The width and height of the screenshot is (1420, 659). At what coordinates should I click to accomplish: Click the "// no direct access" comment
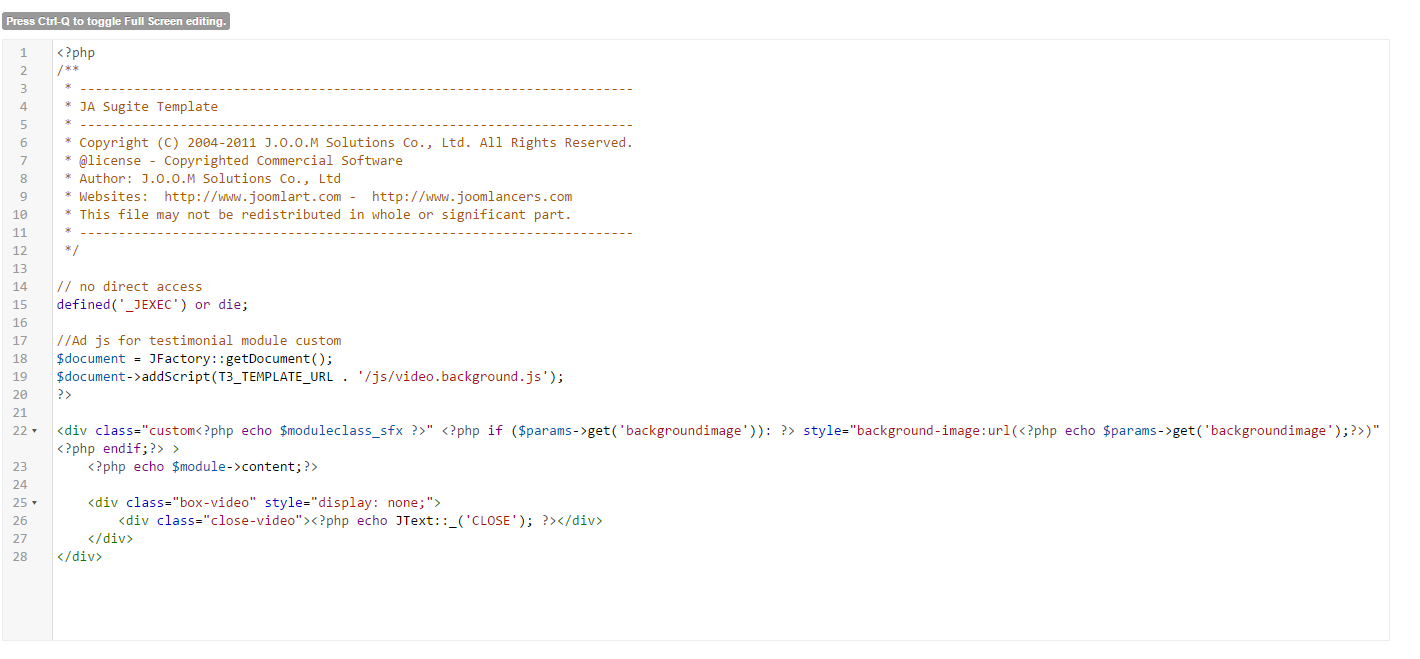(x=129, y=287)
